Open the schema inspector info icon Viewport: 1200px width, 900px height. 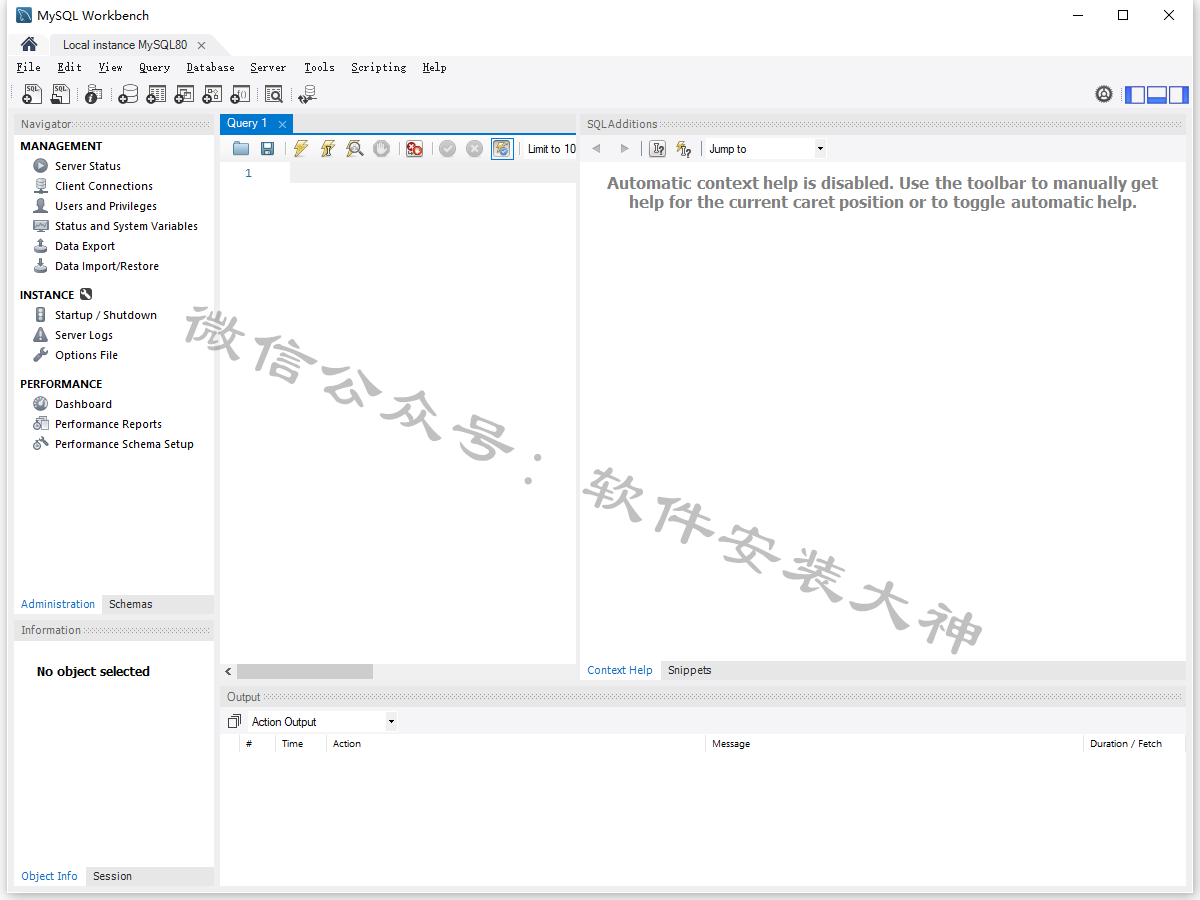93,94
